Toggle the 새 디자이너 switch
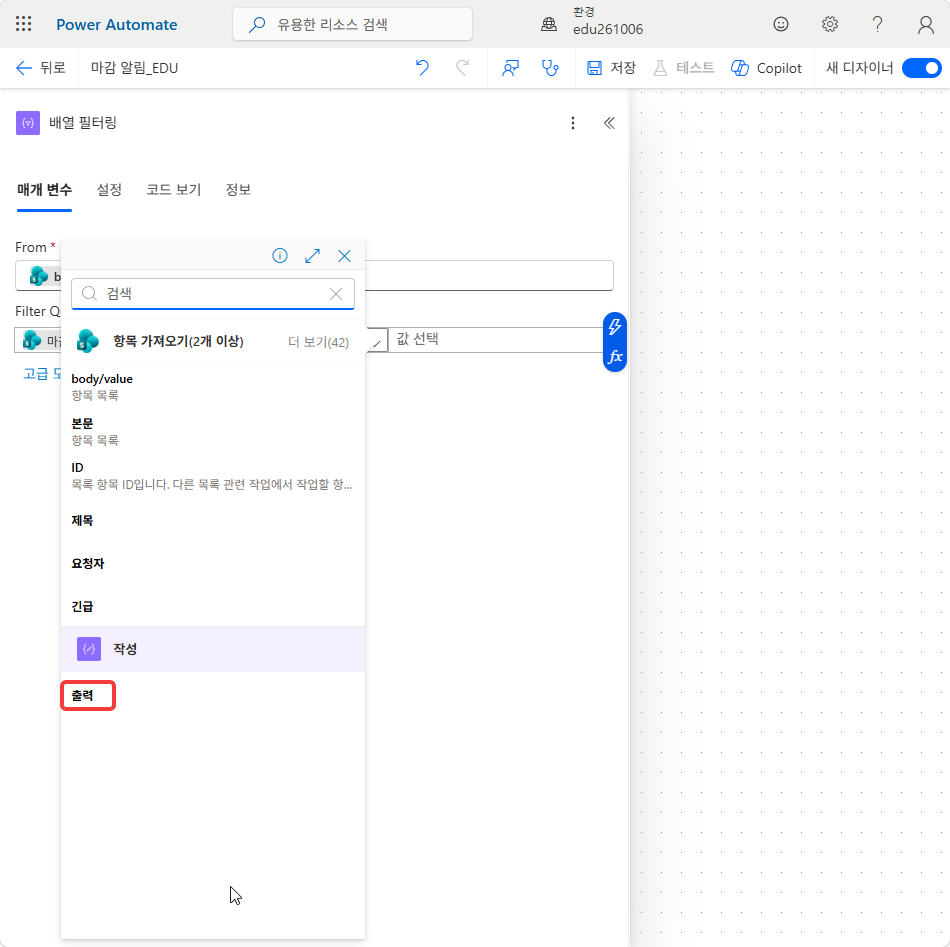950x947 pixels. pos(921,68)
